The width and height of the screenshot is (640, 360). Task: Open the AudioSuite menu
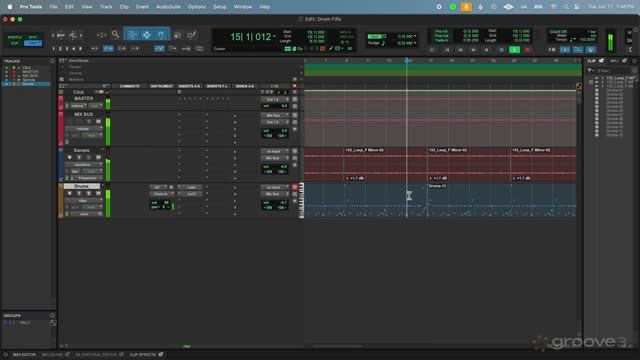(168, 7)
